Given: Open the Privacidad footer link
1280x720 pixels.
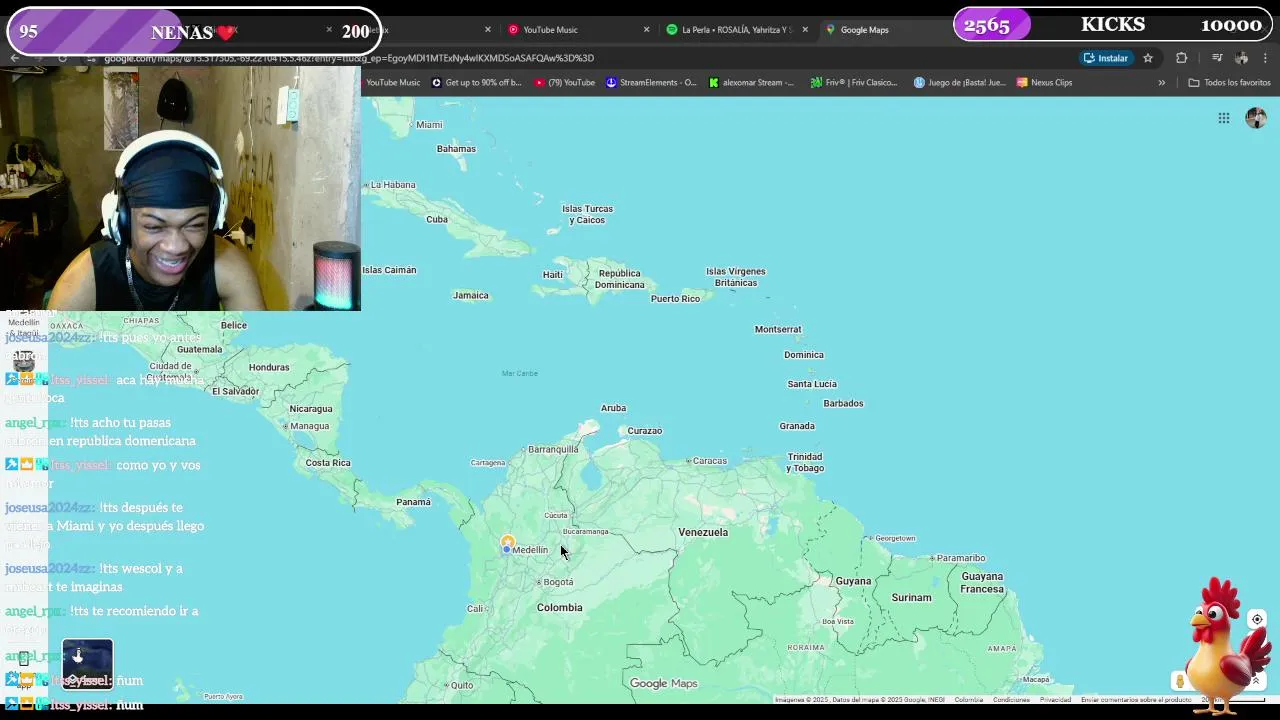Looking at the screenshot, I should (1055, 700).
